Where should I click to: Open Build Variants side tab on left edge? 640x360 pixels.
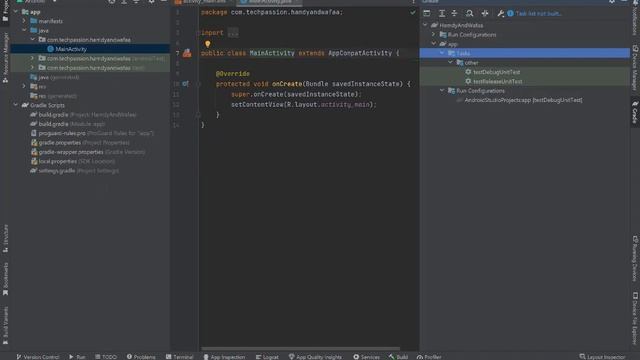5,325
